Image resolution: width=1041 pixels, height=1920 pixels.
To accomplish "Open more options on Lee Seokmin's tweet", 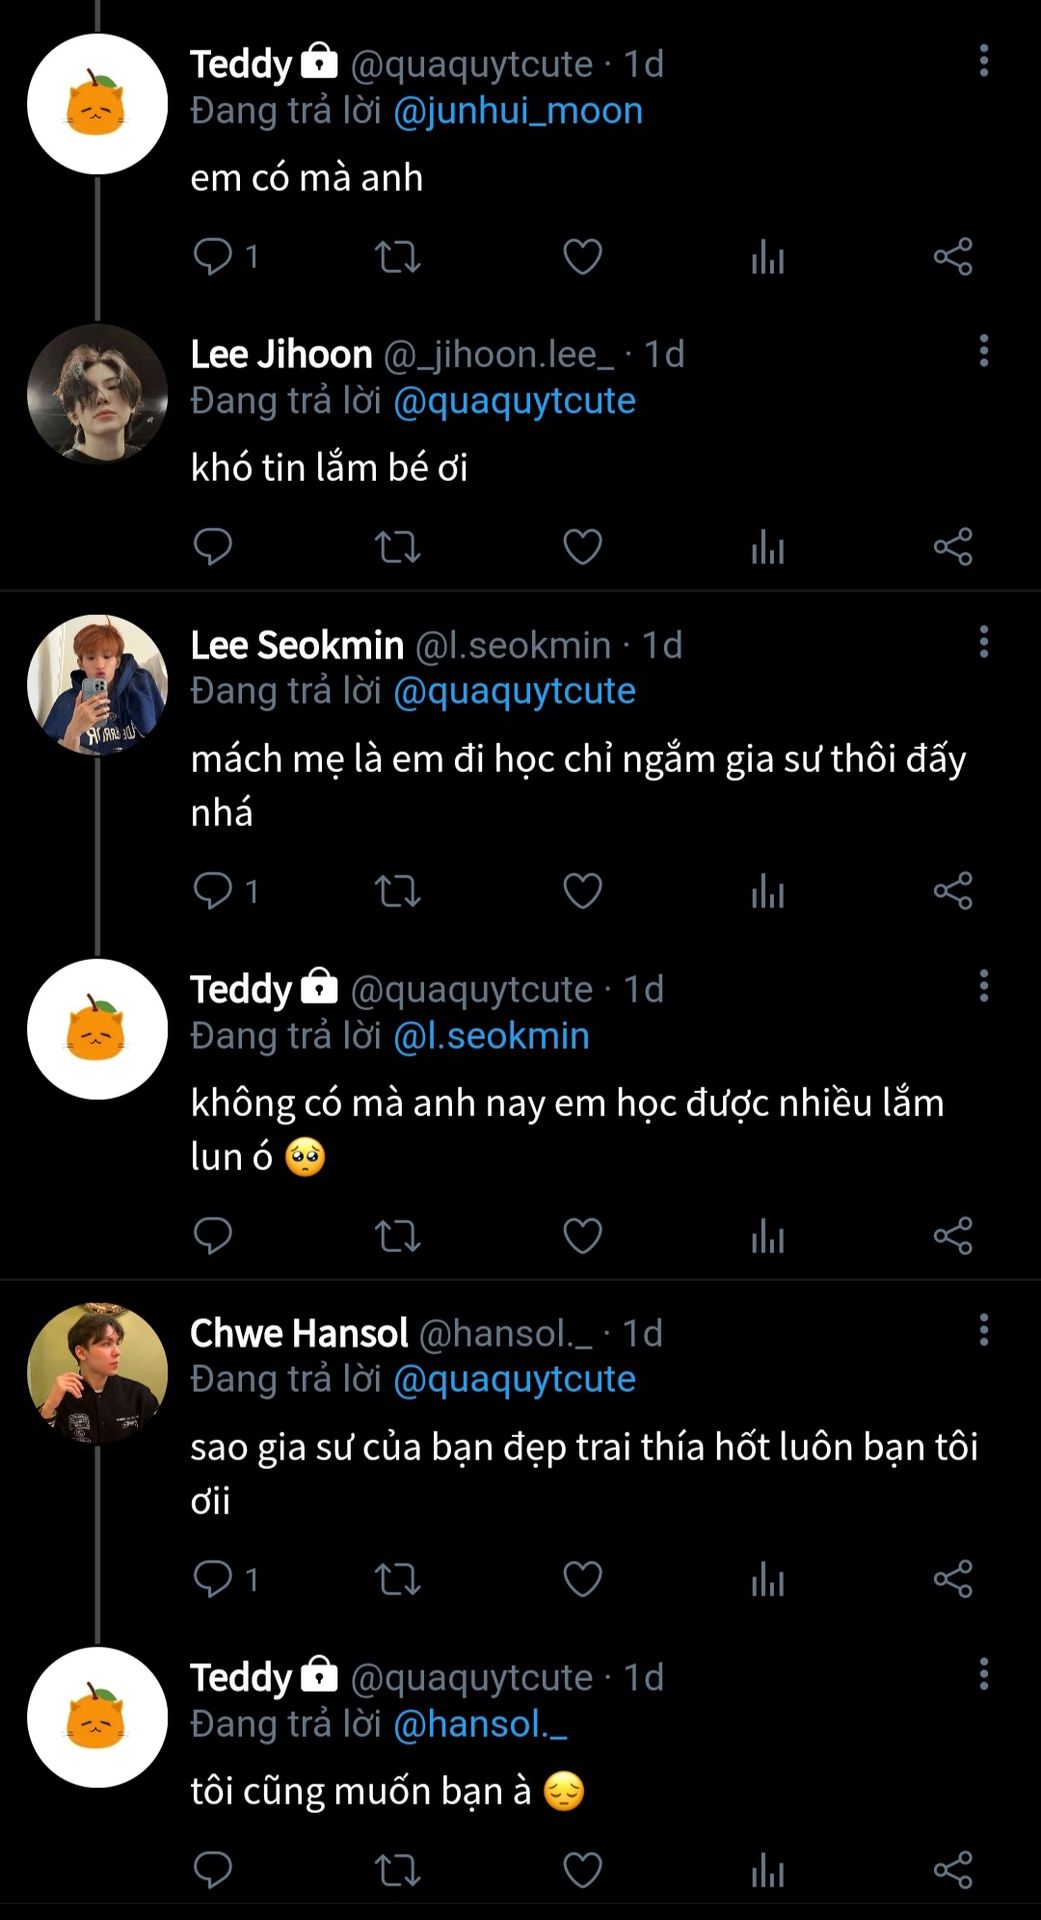I will pyautogui.click(x=984, y=642).
